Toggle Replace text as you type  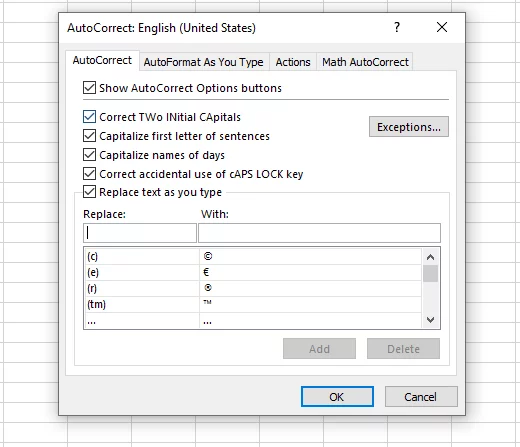tap(89, 192)
